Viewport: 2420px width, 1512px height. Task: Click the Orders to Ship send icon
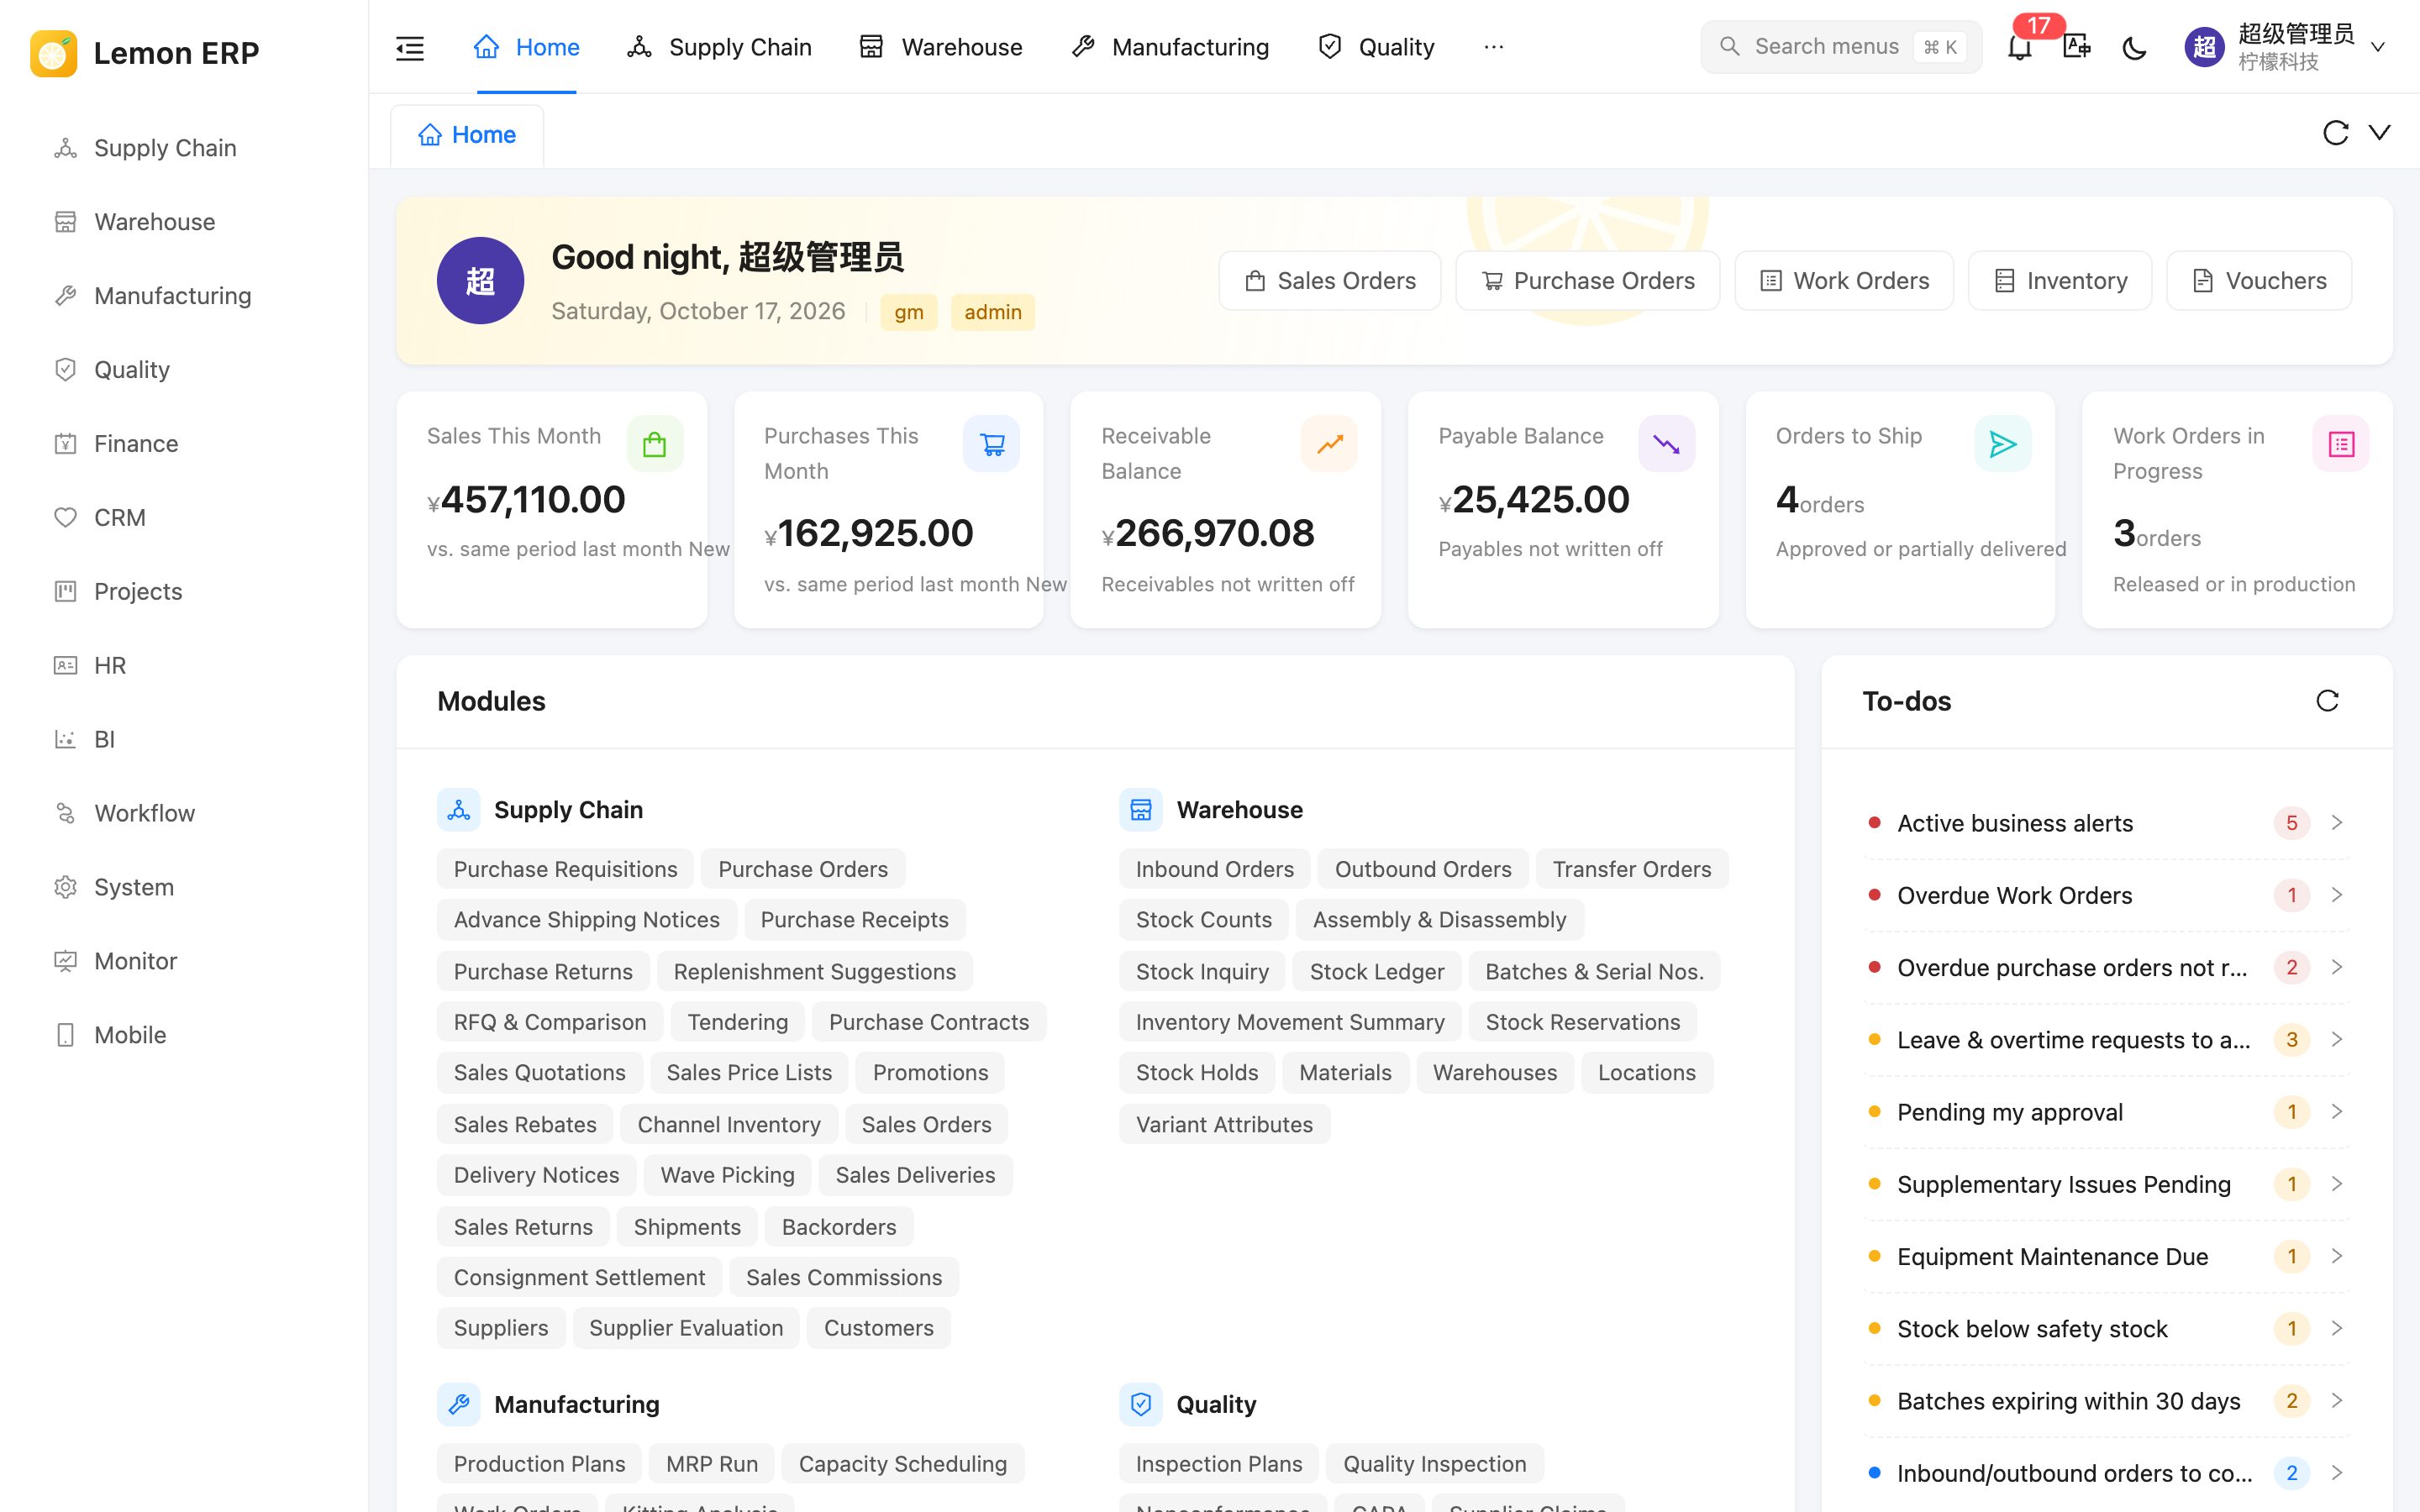click(x=2003, y=444)
